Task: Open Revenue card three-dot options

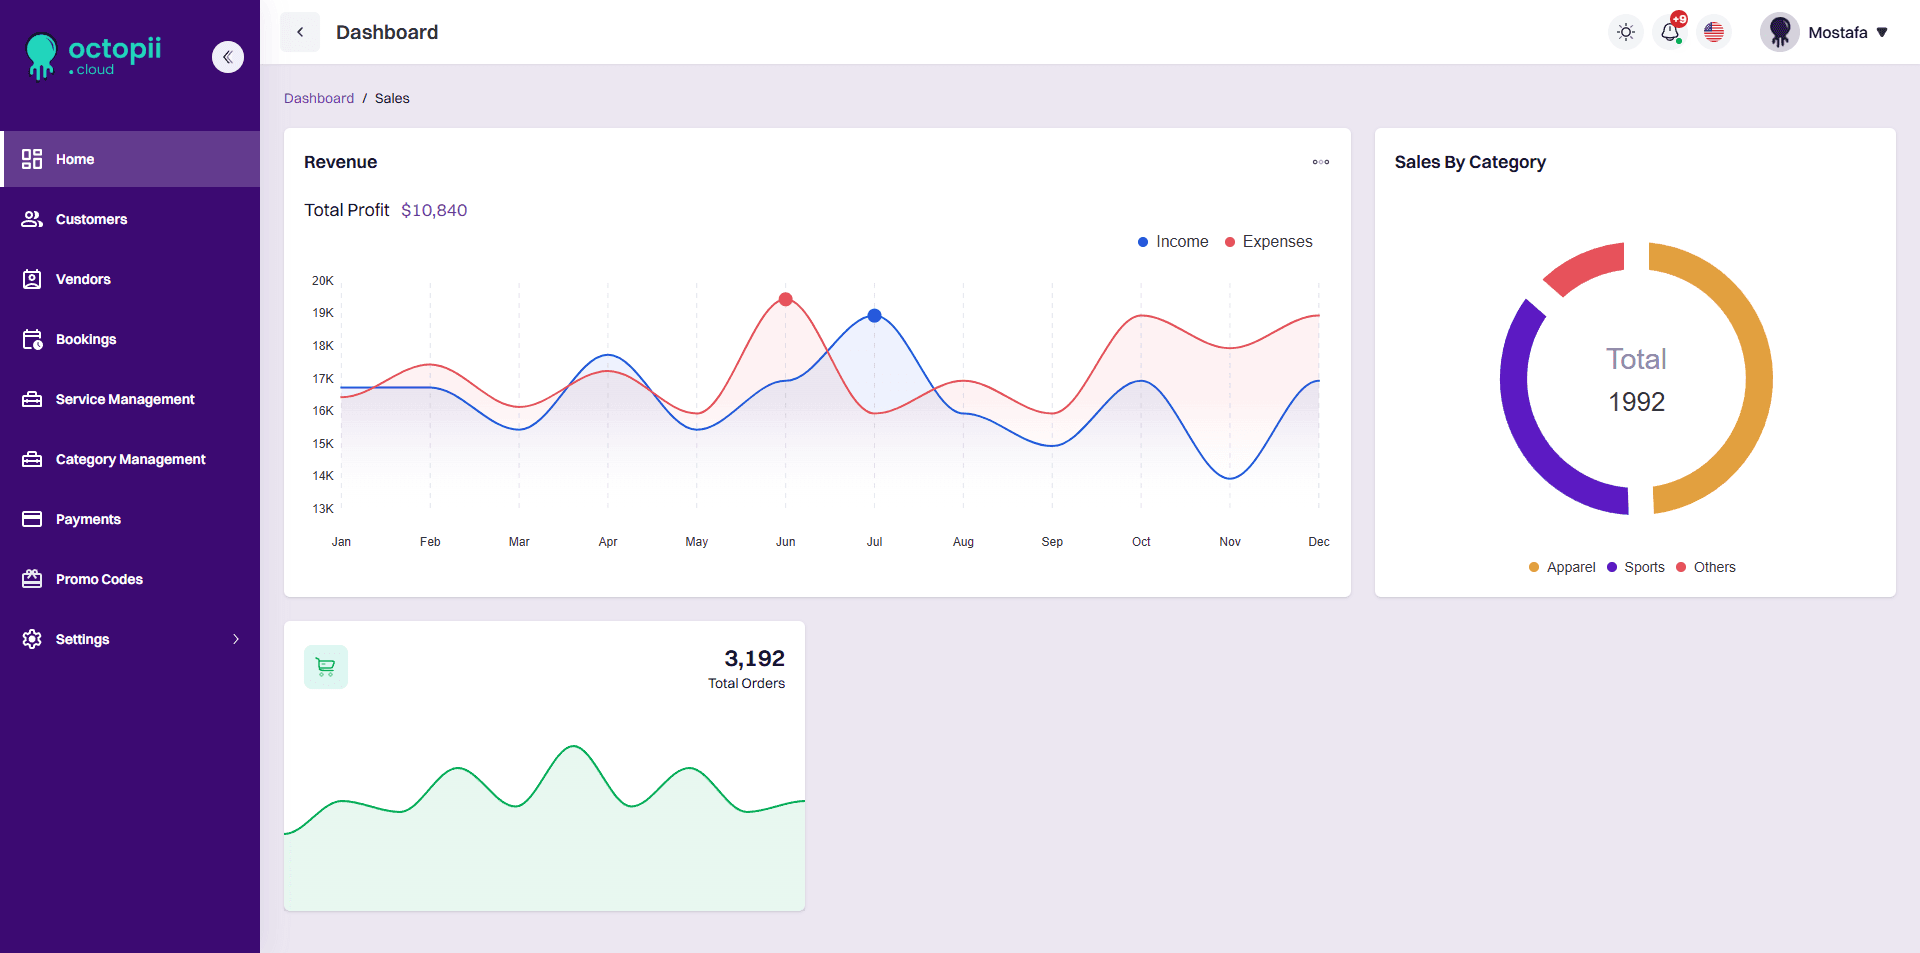Action: pyautogui.click(x=1320, y=162)
